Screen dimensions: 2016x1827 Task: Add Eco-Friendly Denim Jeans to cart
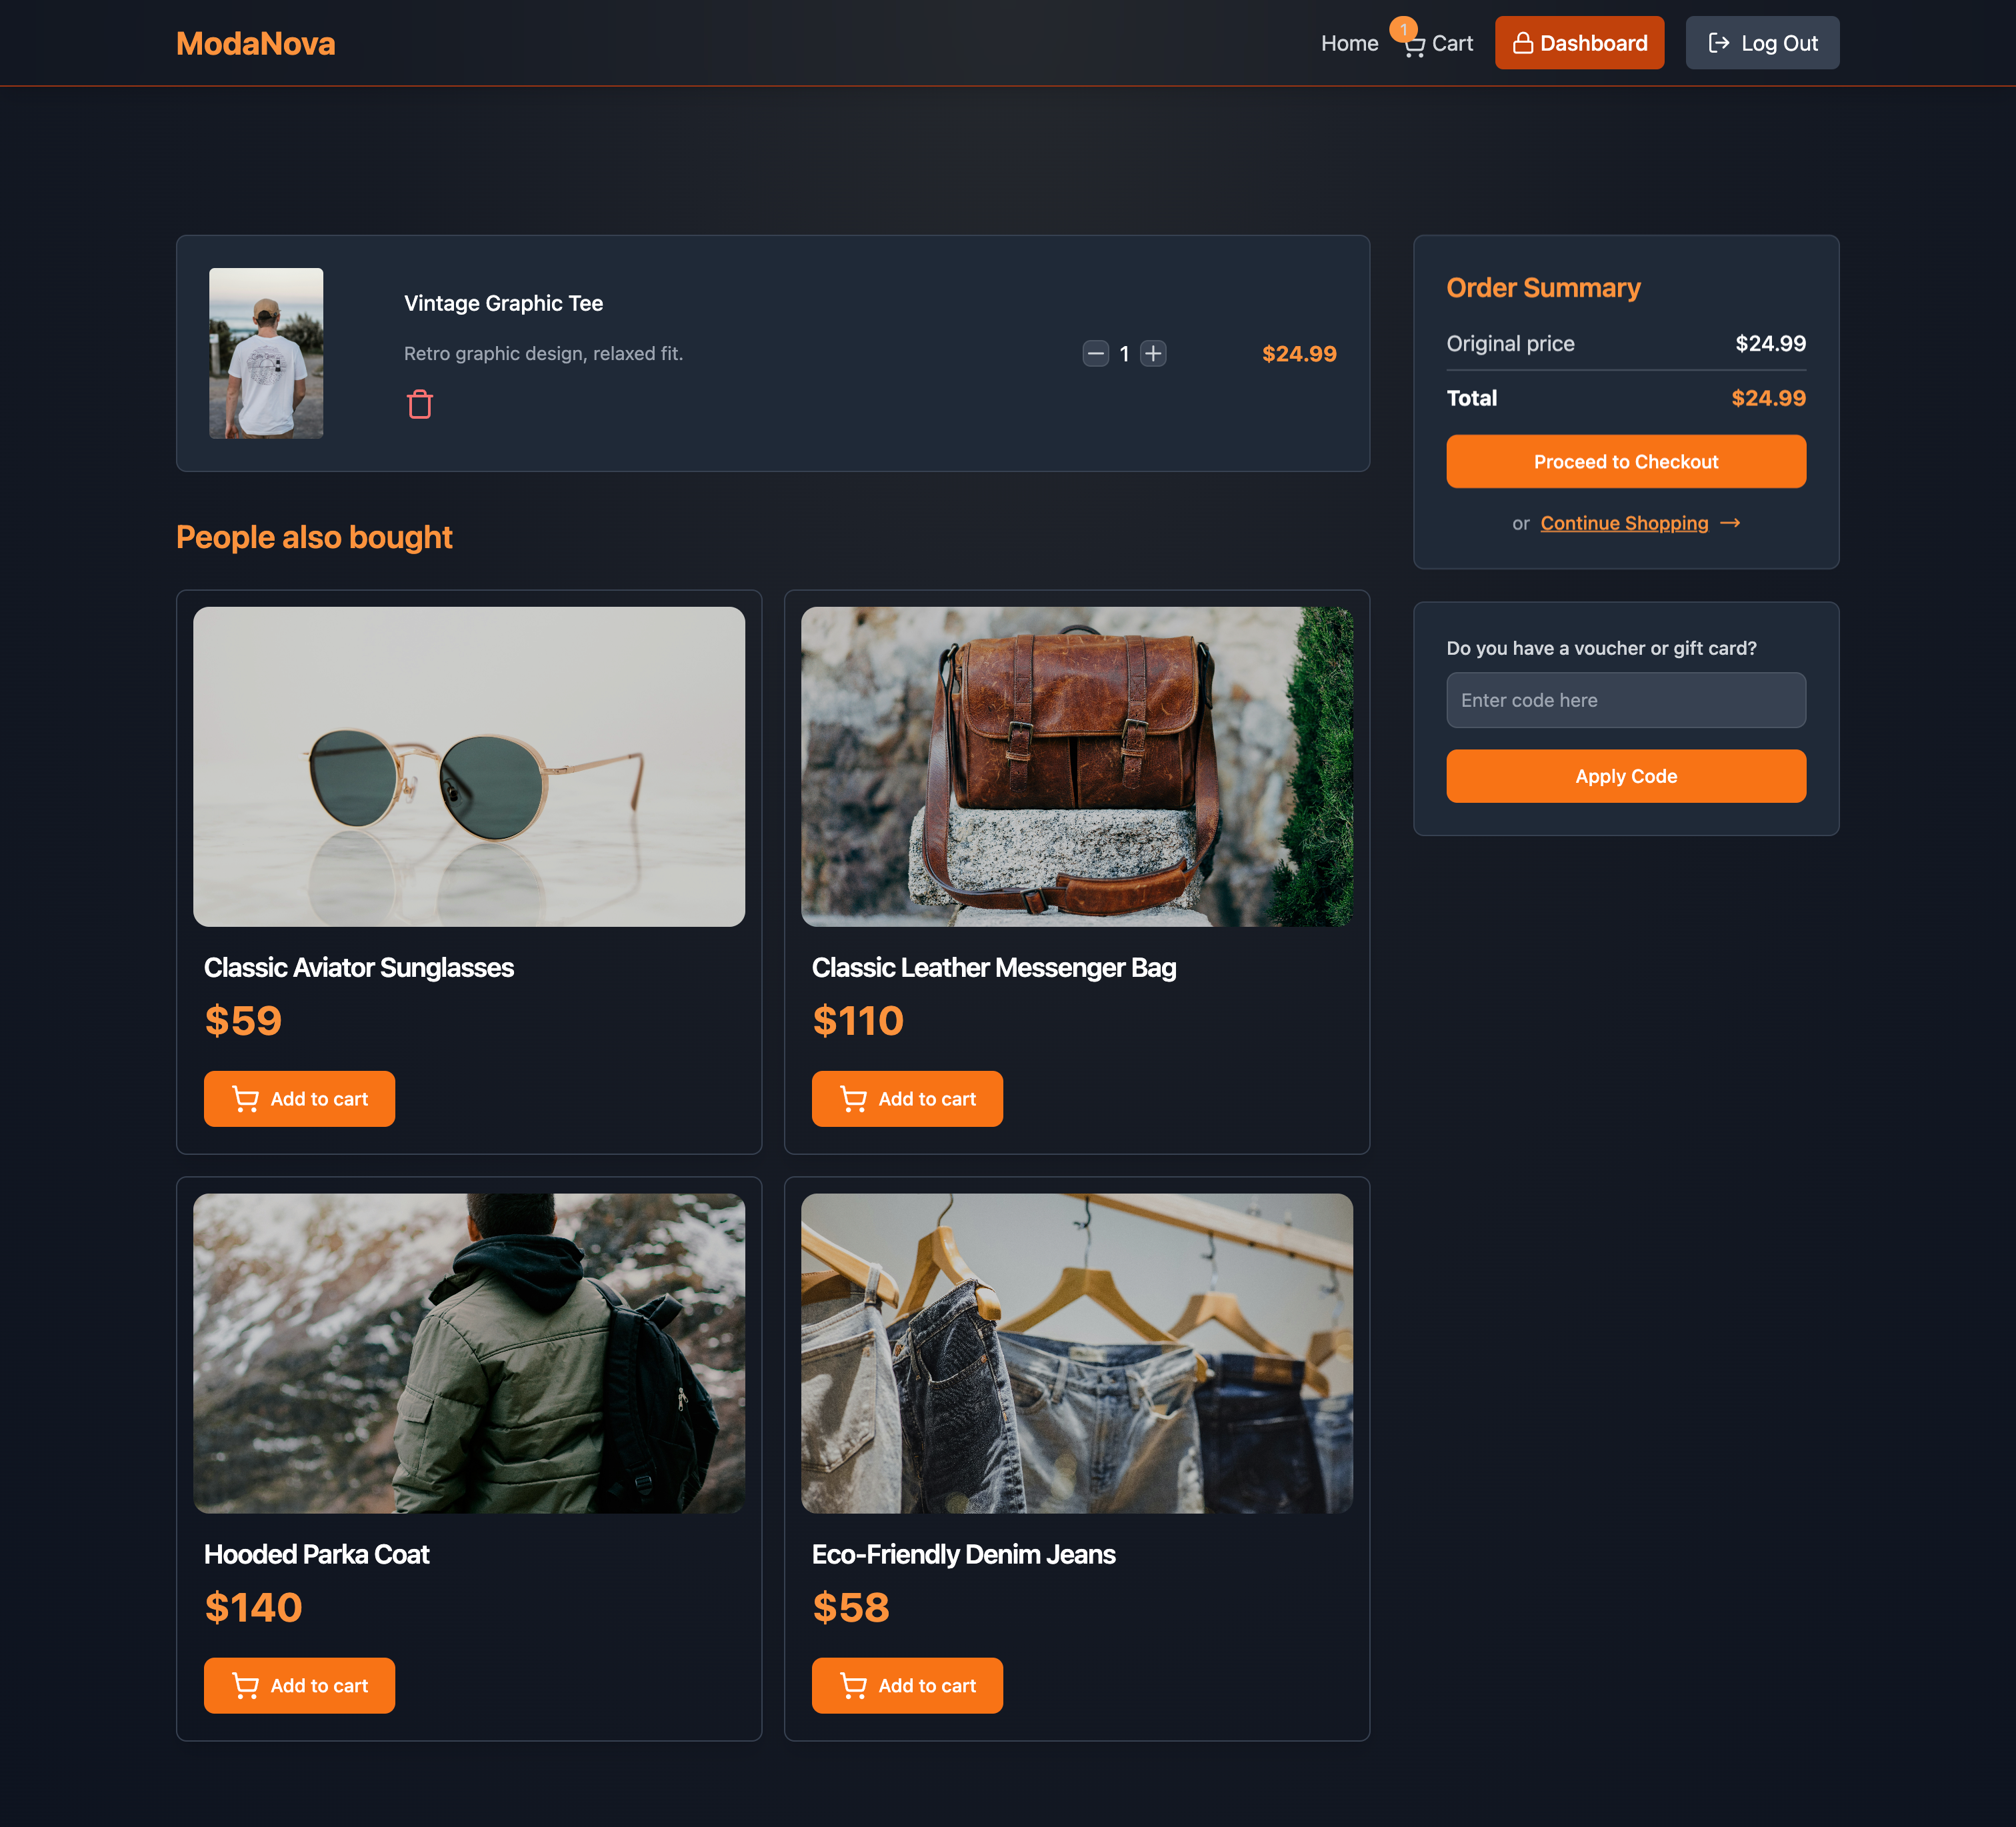click(x=907, y=1686)
